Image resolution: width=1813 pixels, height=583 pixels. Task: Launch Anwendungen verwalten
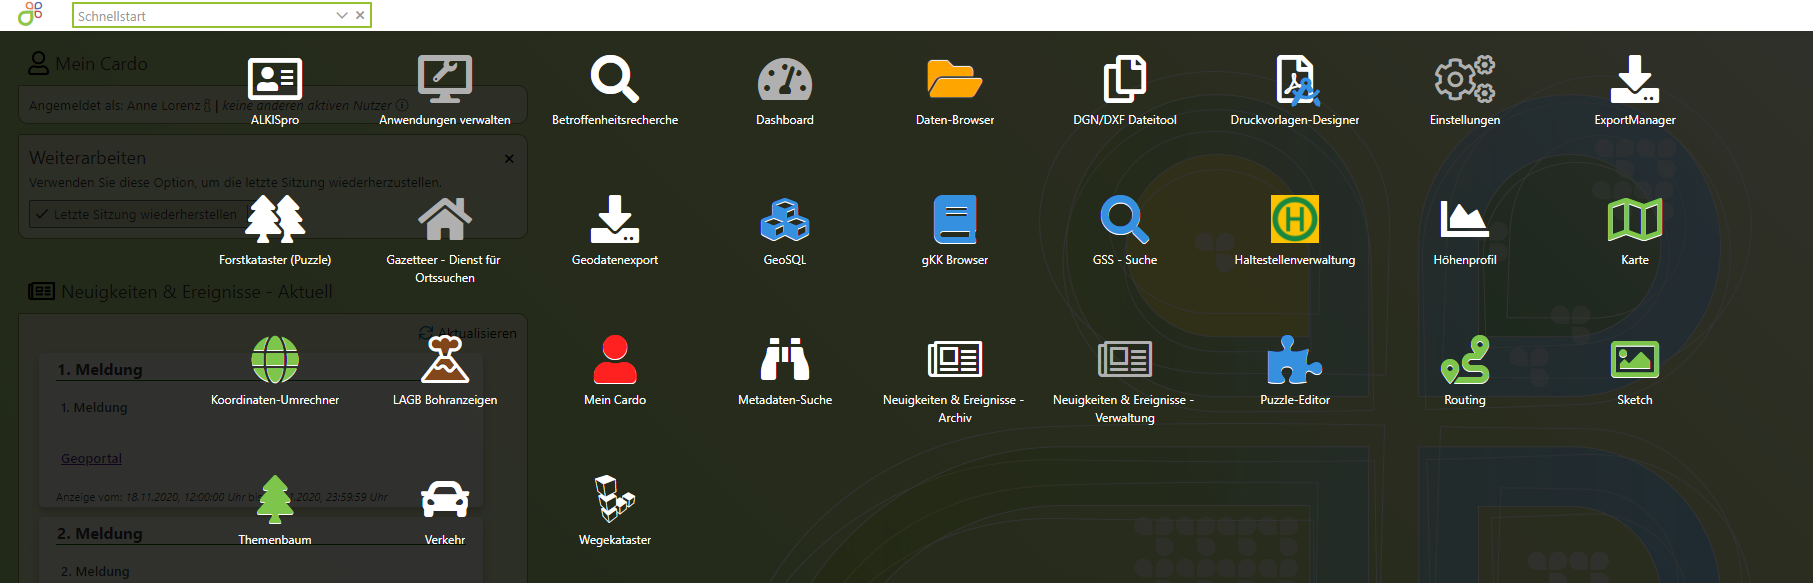(445, 79)
